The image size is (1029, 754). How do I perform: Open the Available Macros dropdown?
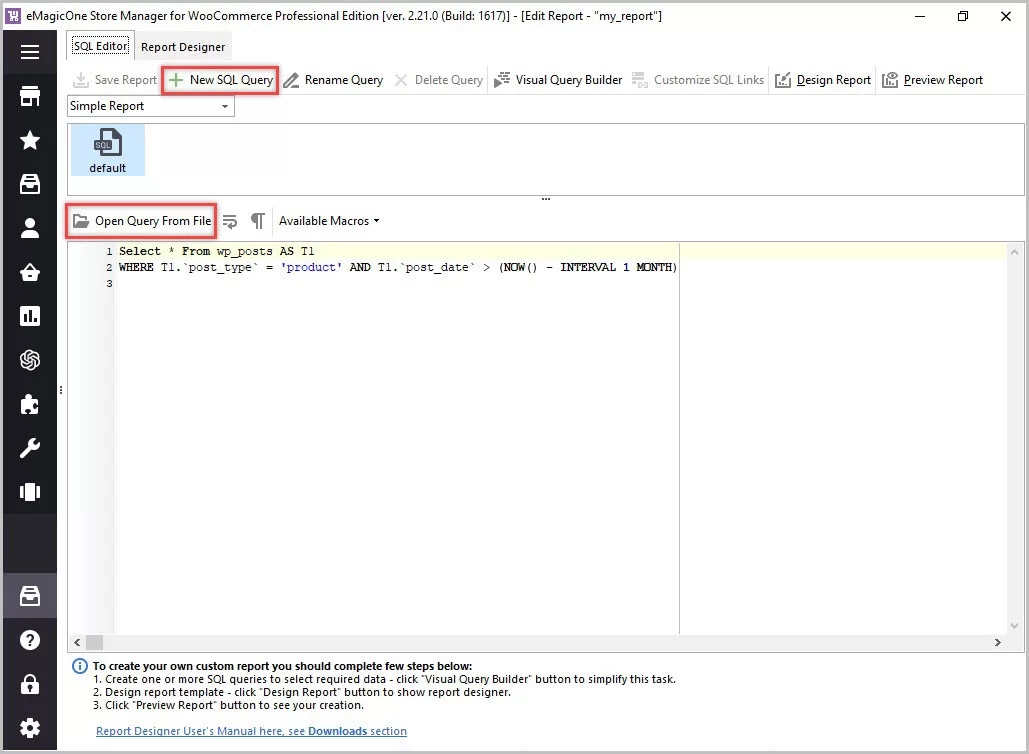(329, 221)
